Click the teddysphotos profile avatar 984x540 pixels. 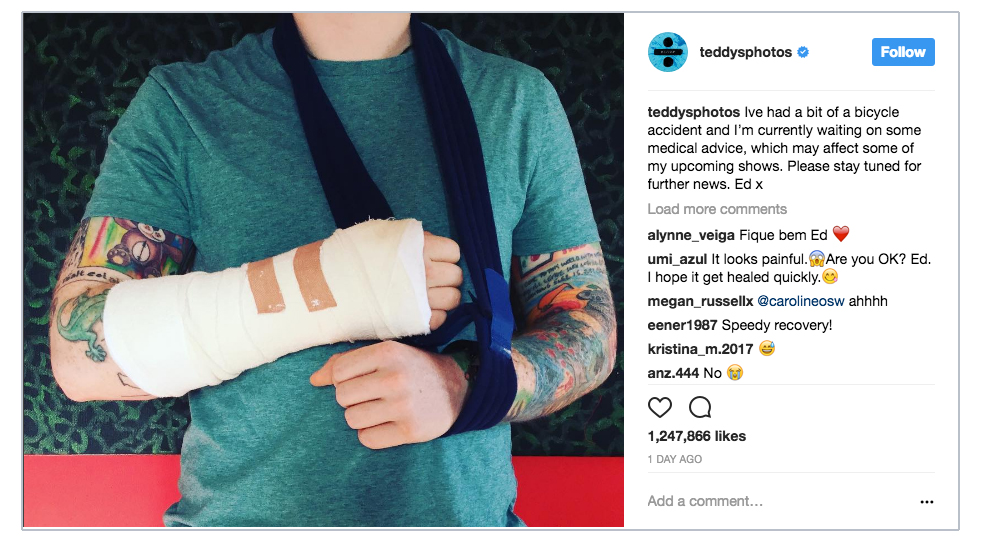667,52
